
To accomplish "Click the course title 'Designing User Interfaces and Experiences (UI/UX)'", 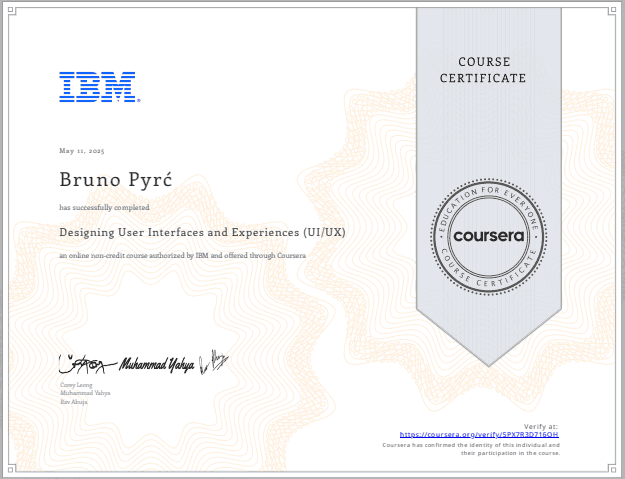I will [202, 232].
